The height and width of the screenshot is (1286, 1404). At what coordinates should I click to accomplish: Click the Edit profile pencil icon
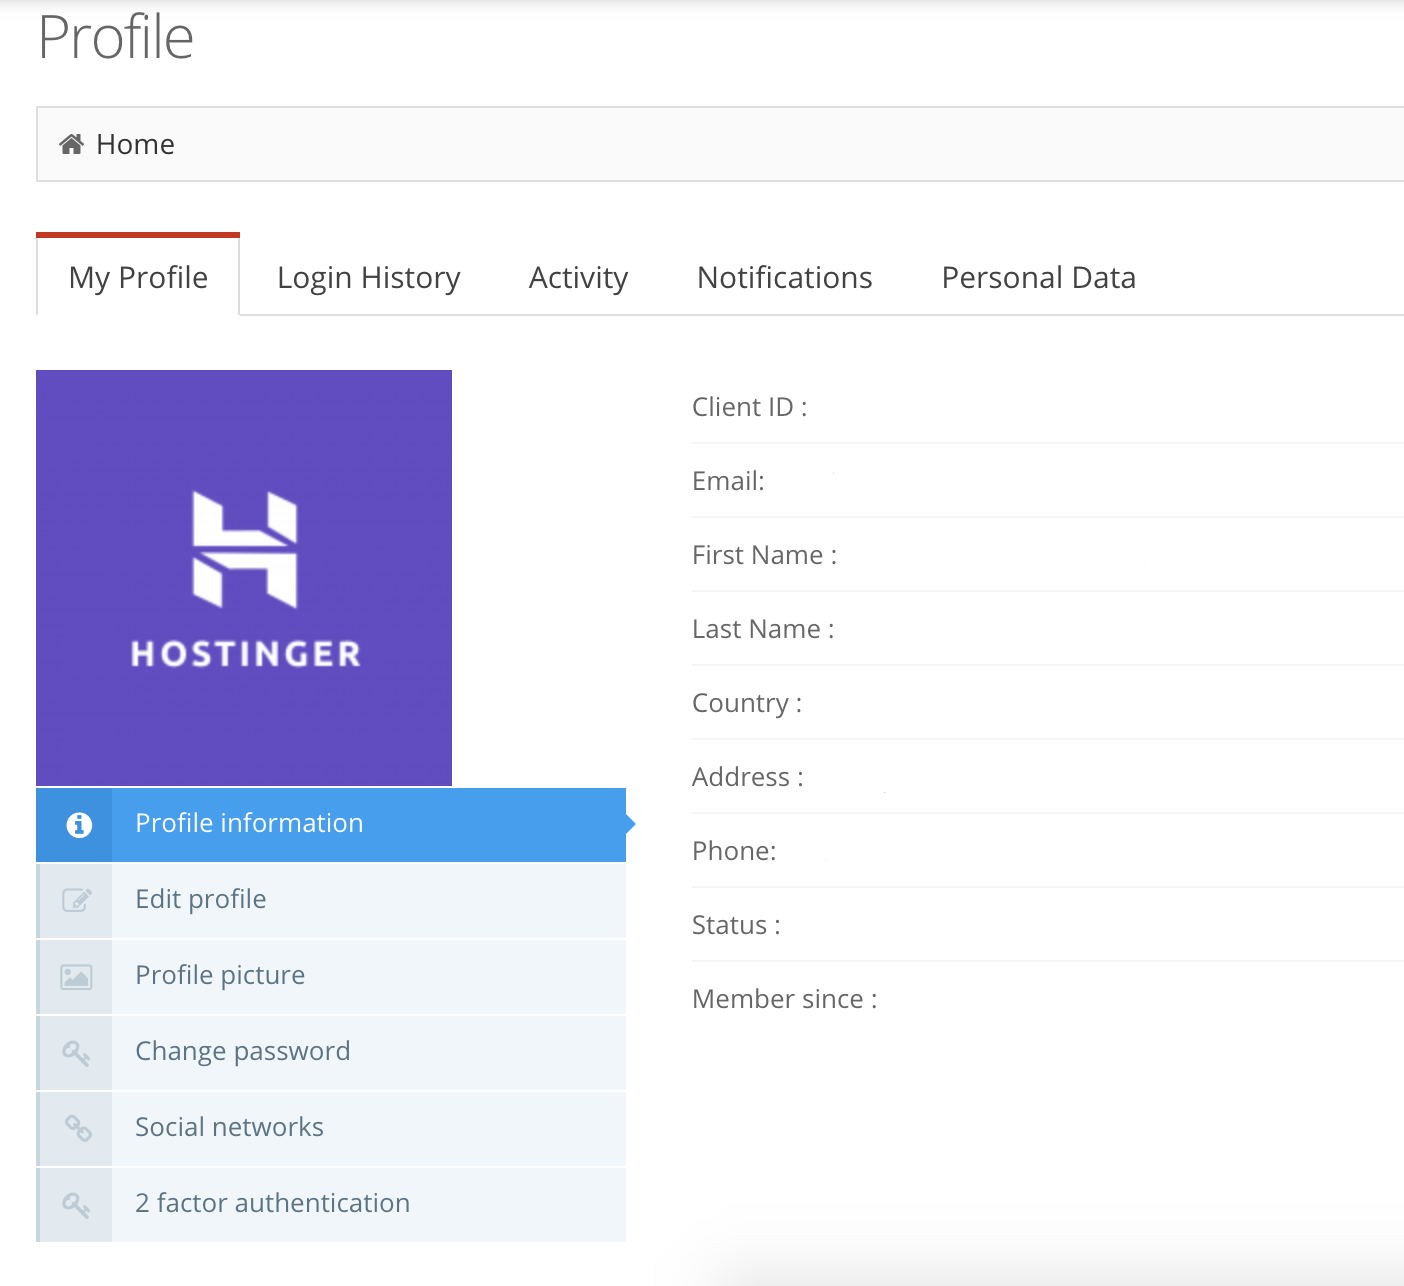pos(77,900)
